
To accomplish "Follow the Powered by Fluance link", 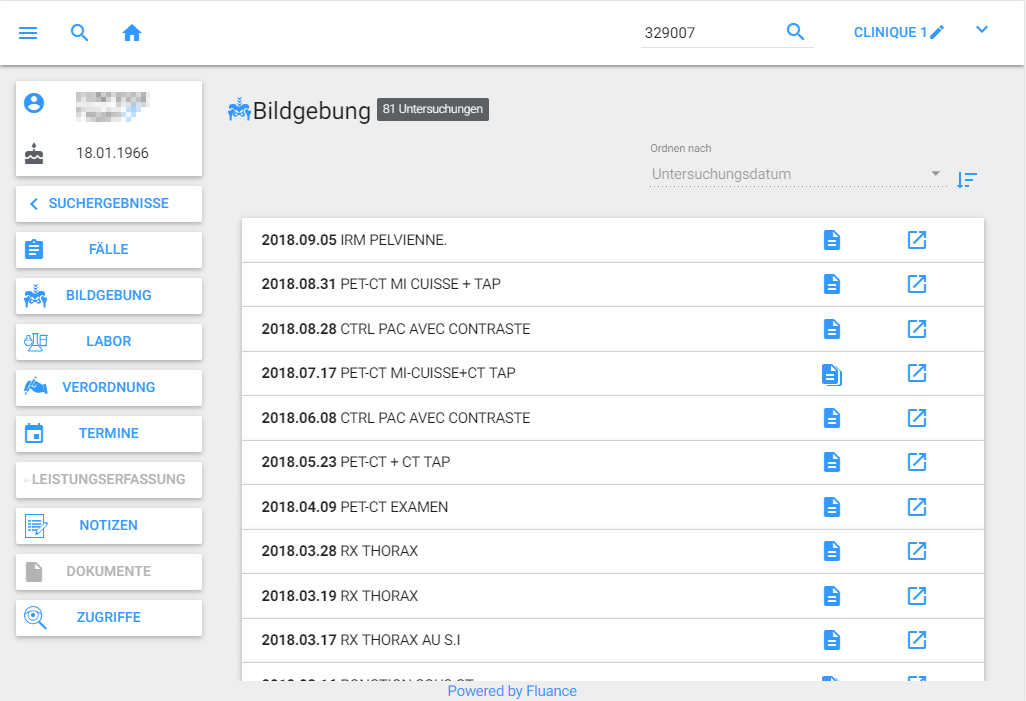I will tap(512, 691).
